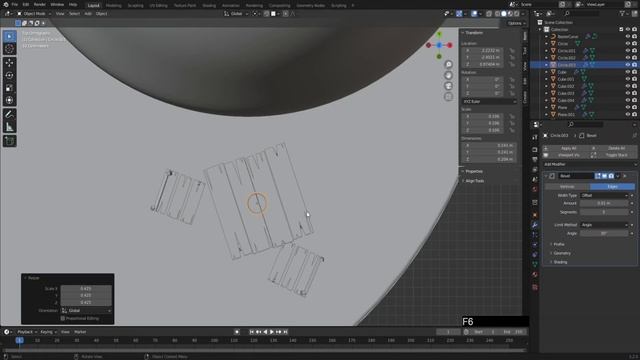Open the Add Modifier dropdown
The image size is (640, 360).
[x=590, y=164]
